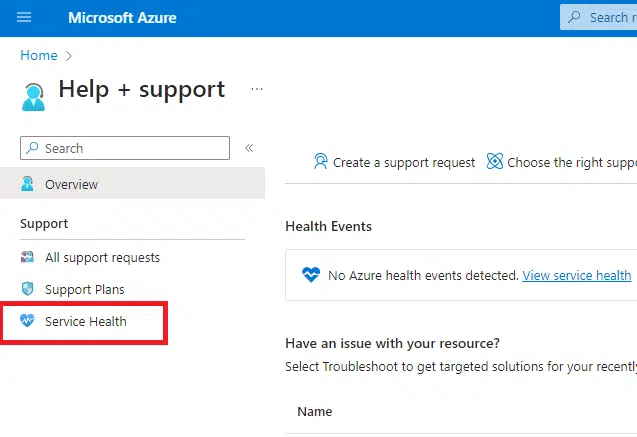Go to Home breadcrumb
Viewport: 637px width, 437px height.
click(39, 55)
